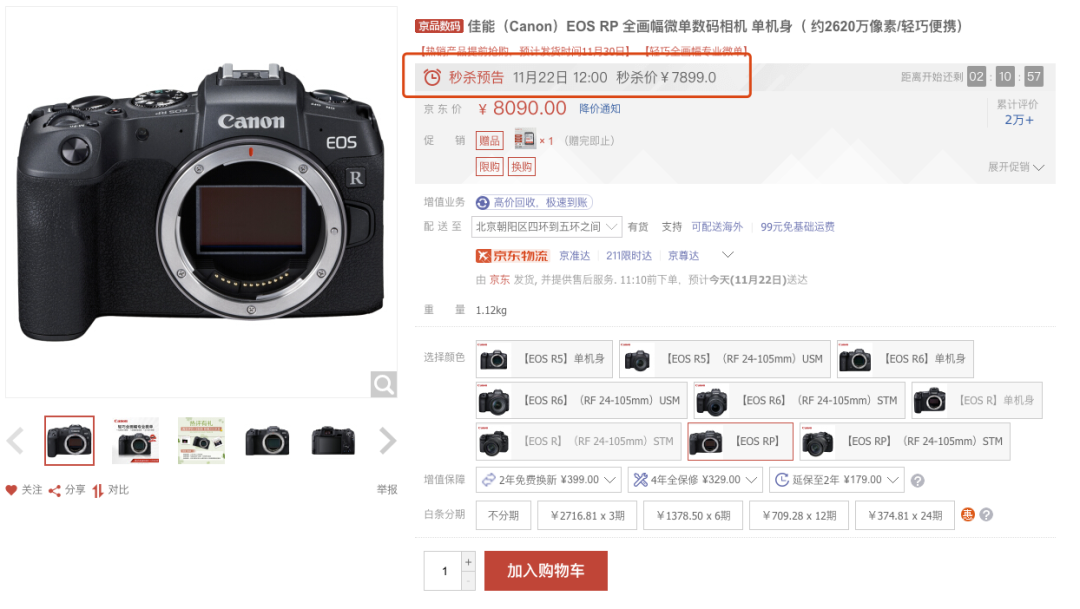Click the gift item image next to 赠品
This screenshot has height=609, width=1080.
524,140
